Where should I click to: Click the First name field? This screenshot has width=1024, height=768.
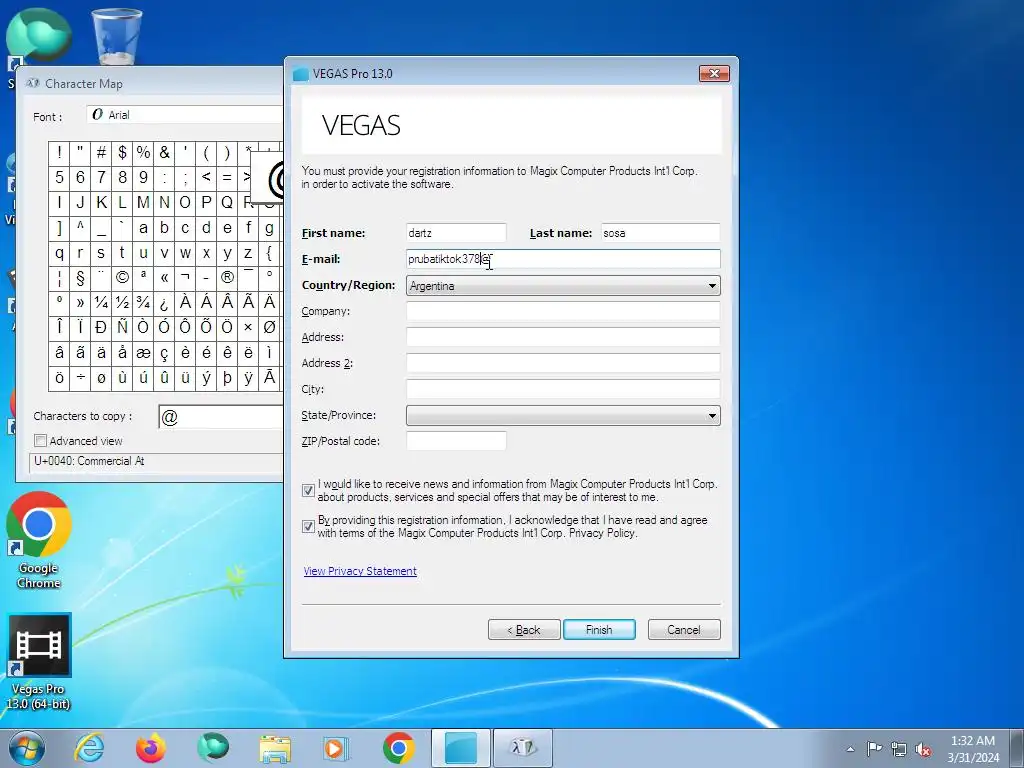tap(456, 233)
